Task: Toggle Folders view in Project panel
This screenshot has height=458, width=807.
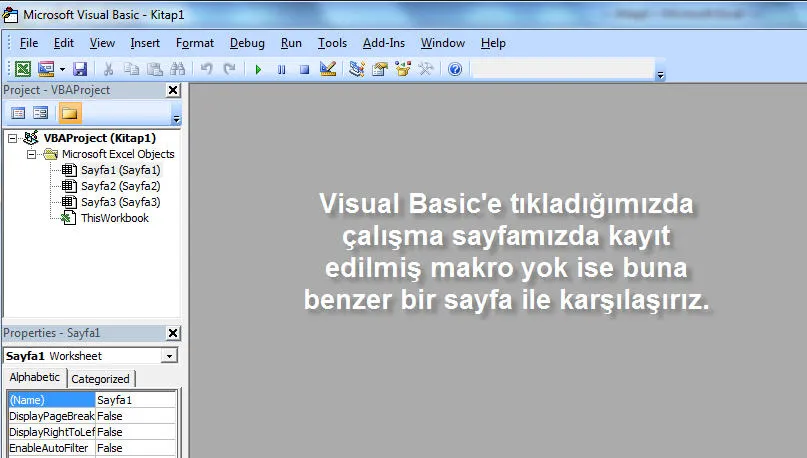Action: click(x=69, y=113)
